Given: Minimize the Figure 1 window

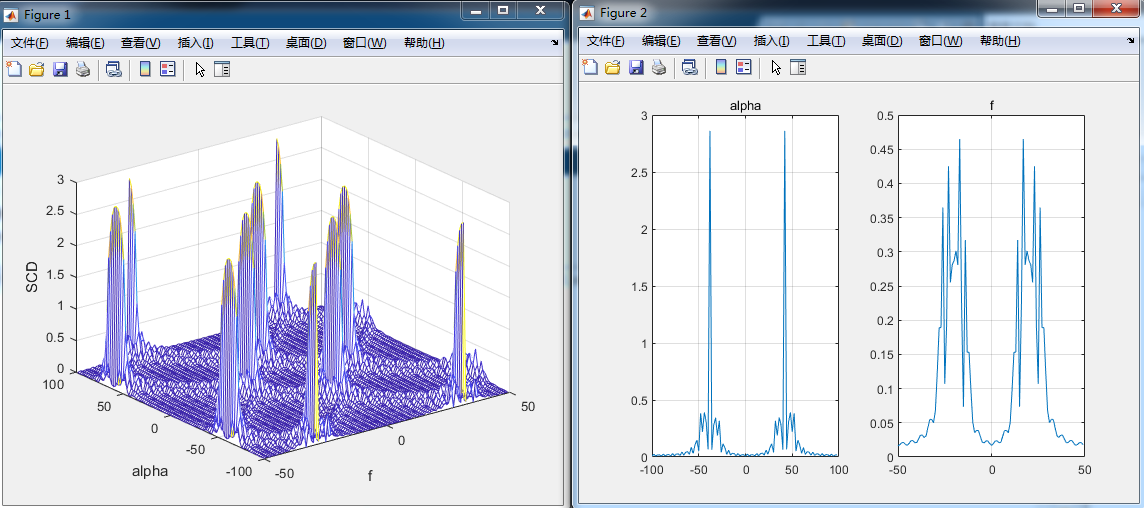Looking at the screenshot, I should pos(477,10).
